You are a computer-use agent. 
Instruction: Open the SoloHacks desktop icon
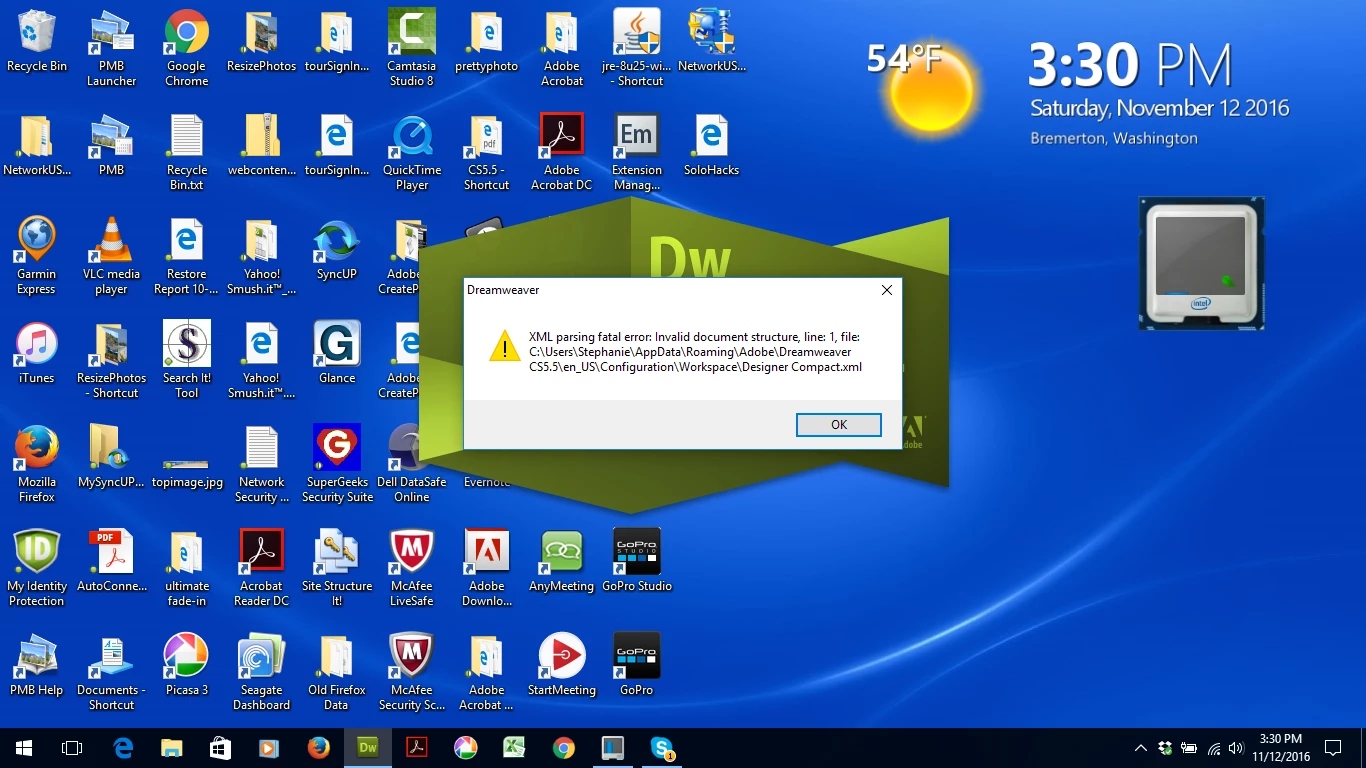[x=711, y=146]
